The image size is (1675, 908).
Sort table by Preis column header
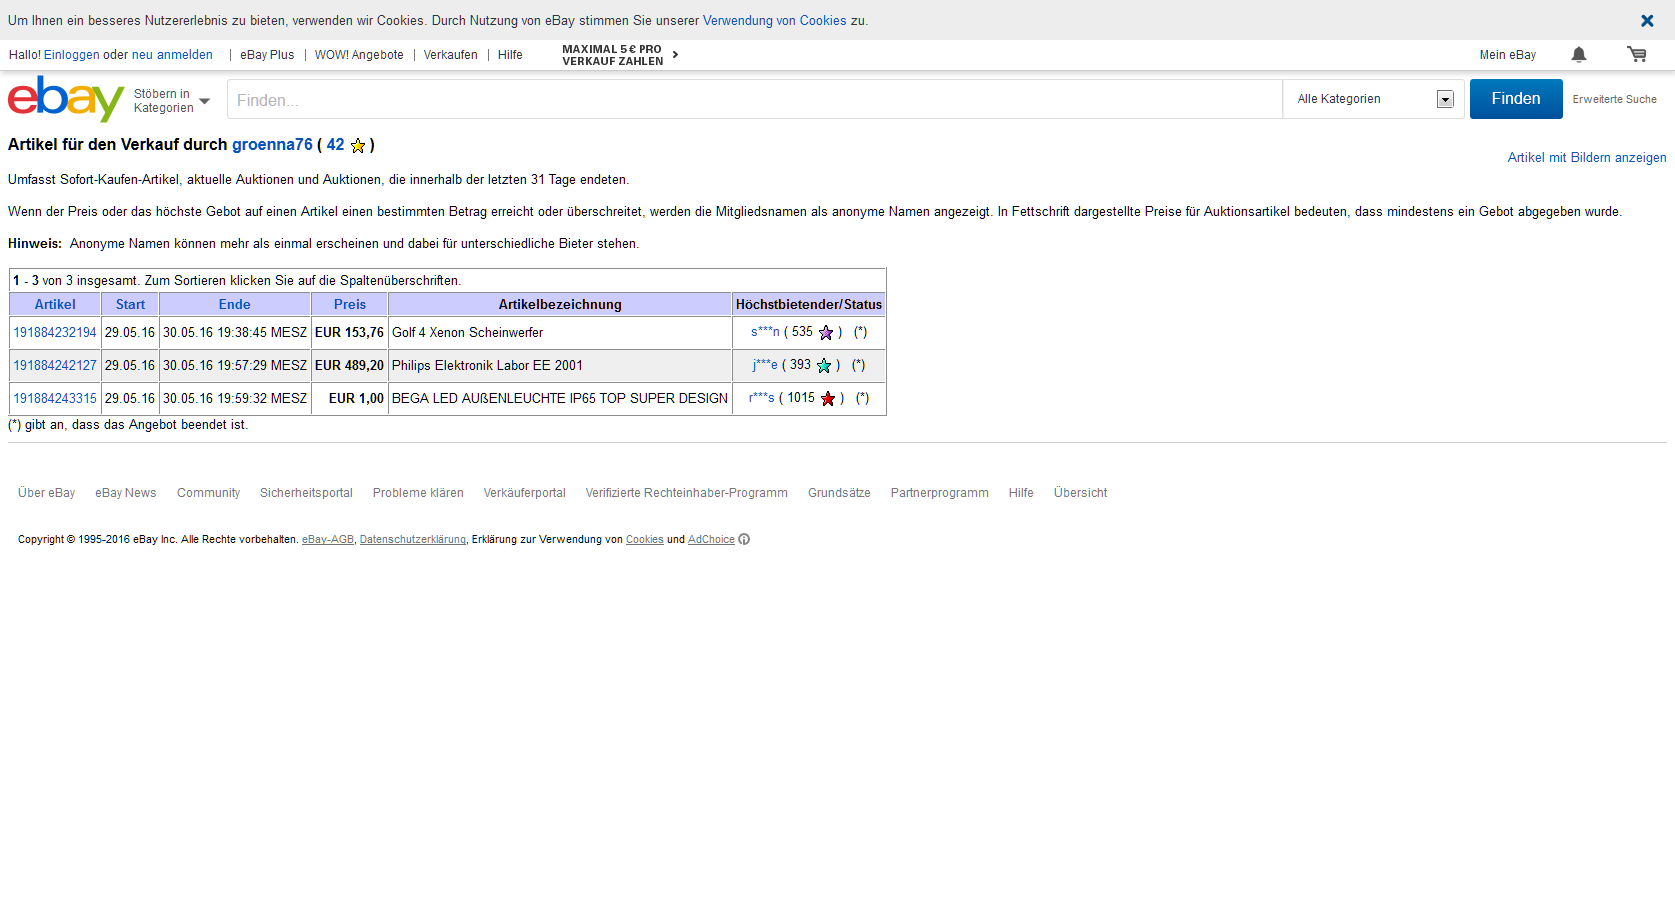350,305
